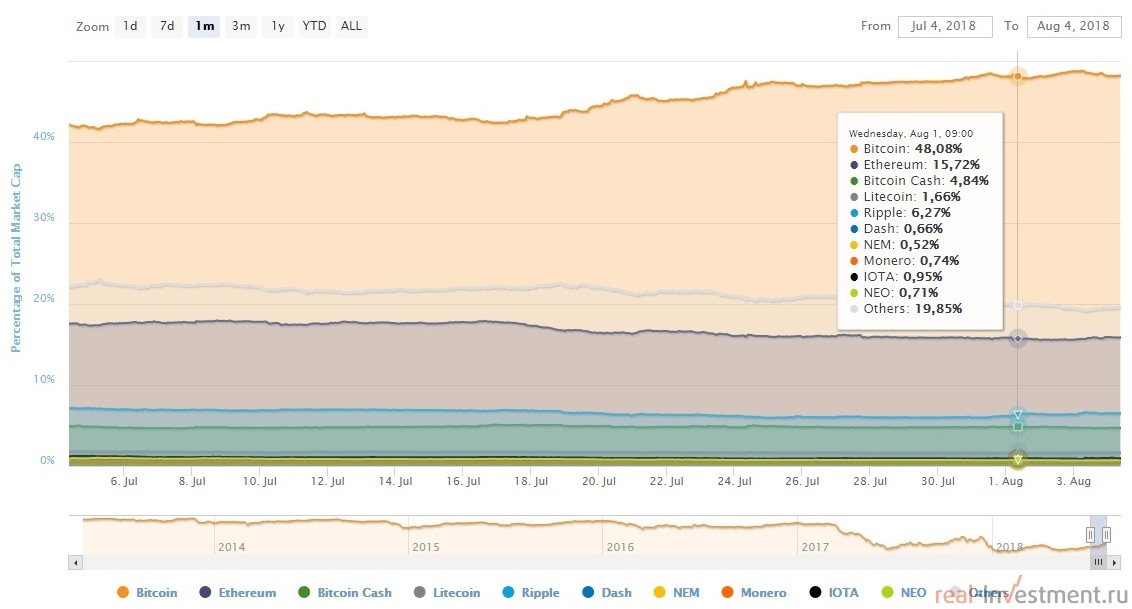Image resolution: width=1132 pixels, height=609 pixels.
Task: Toggle Bitcoin series in legend
Action: click(147, 592)
